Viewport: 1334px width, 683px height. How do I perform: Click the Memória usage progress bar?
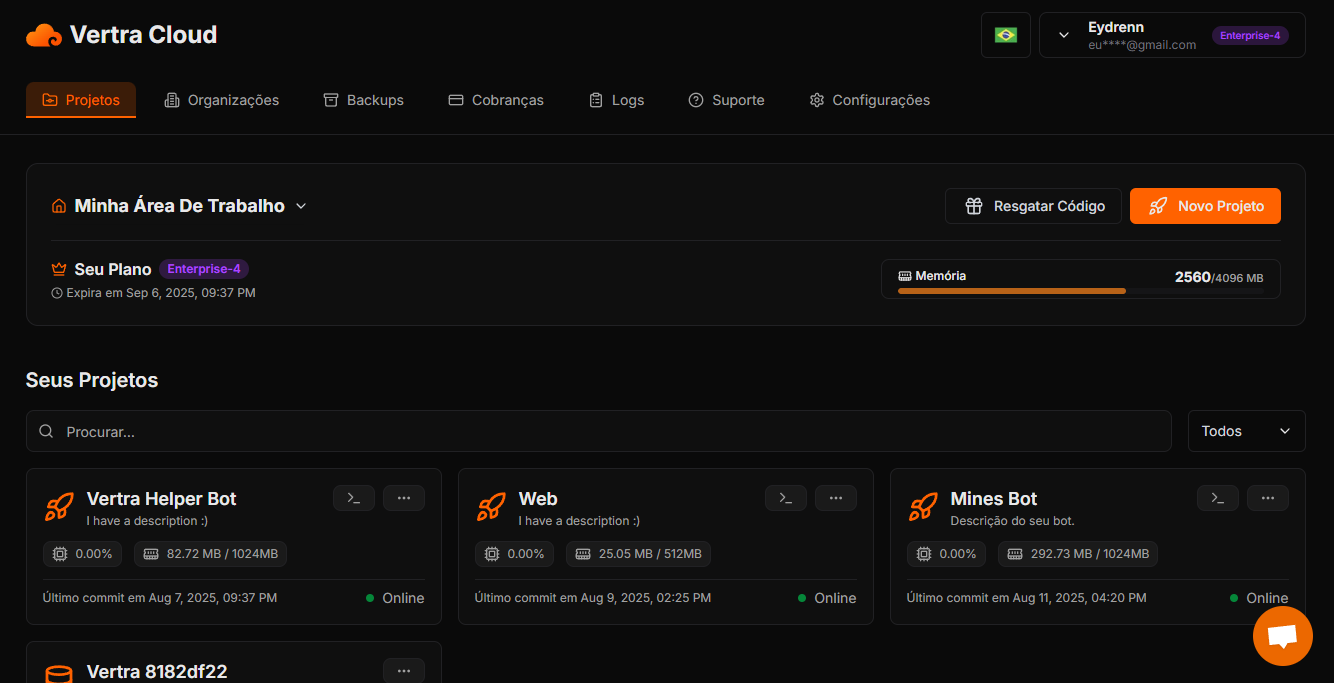[x=1080, y=290]
